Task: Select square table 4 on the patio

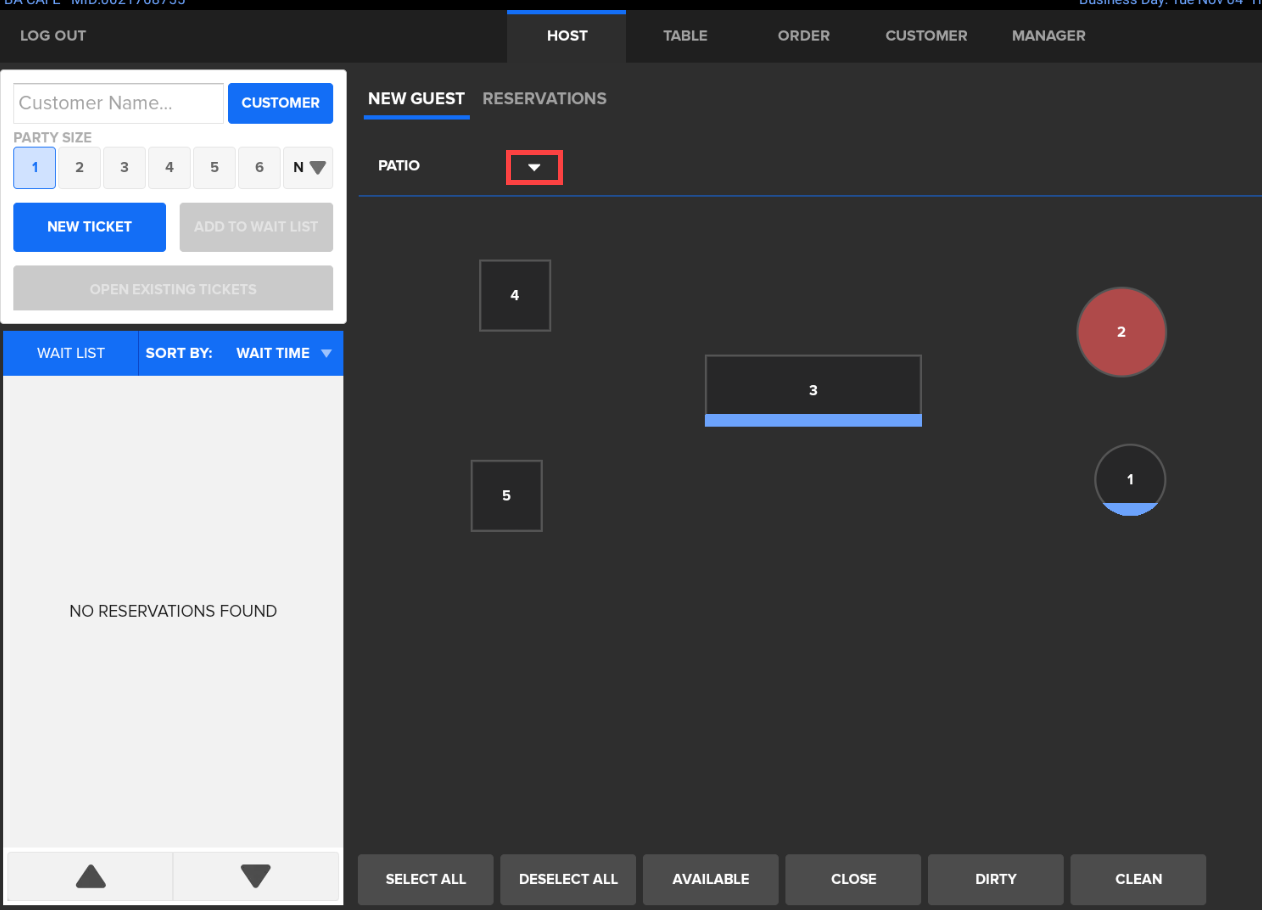Action: coord(514,295)
